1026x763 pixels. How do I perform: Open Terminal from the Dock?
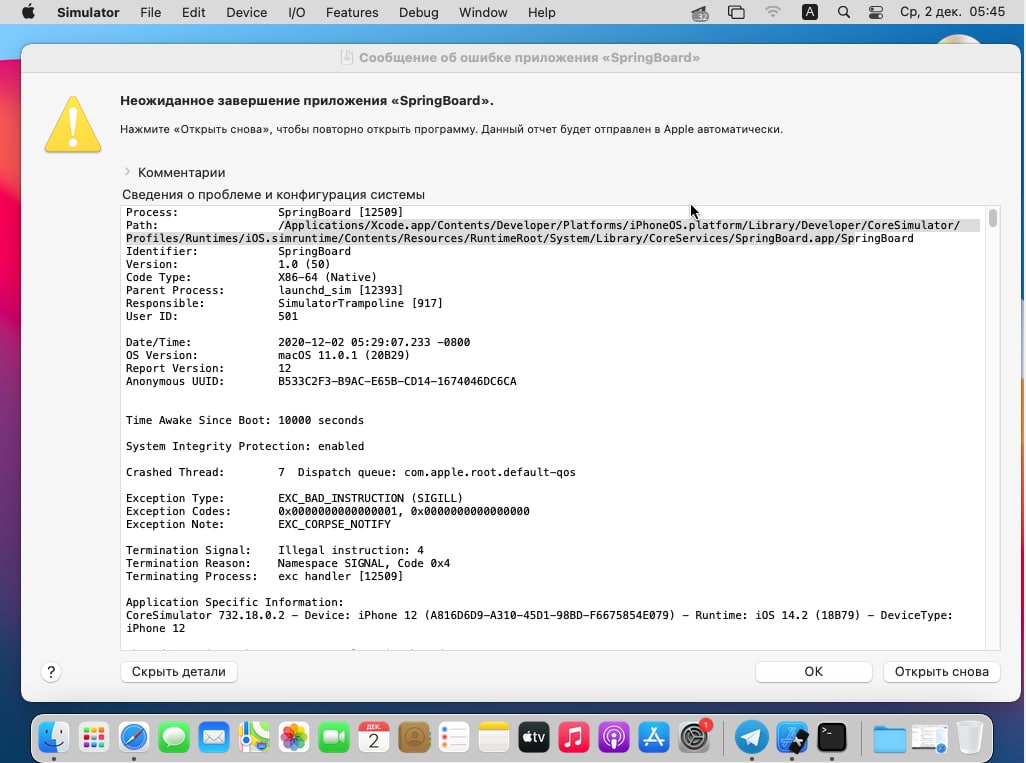[832, 737]
